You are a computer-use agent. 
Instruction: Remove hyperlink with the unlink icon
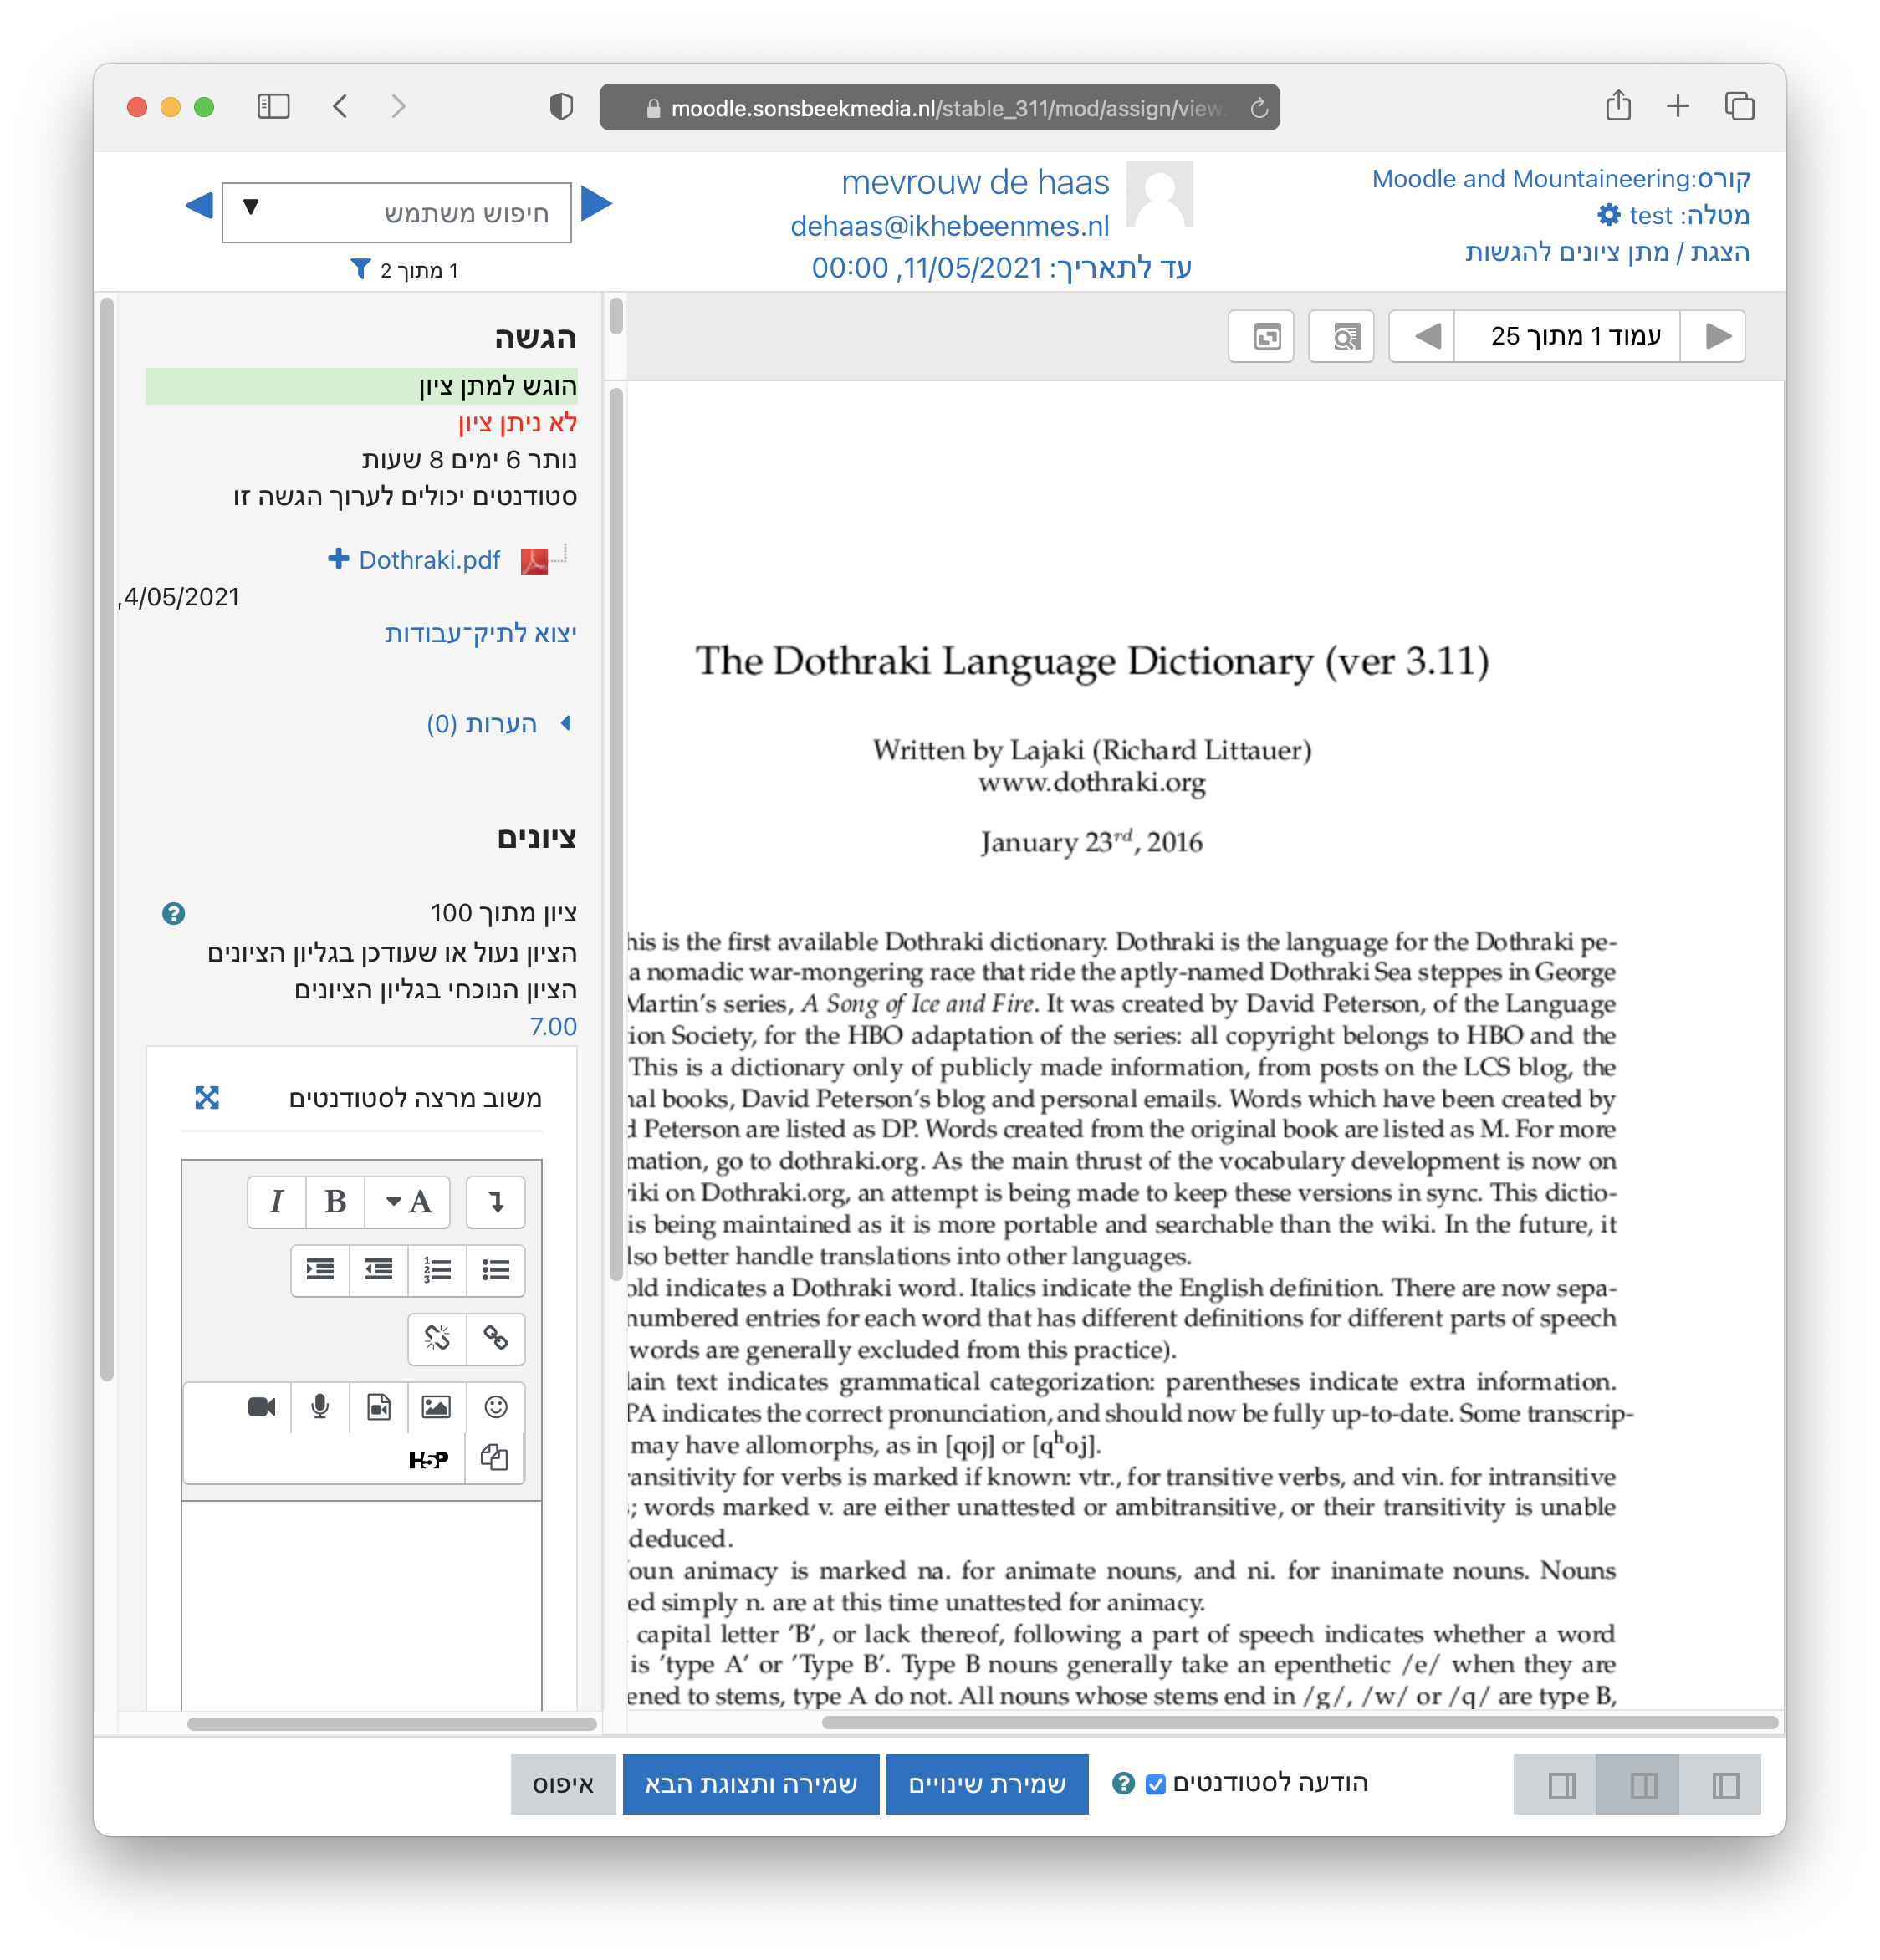437,1338
